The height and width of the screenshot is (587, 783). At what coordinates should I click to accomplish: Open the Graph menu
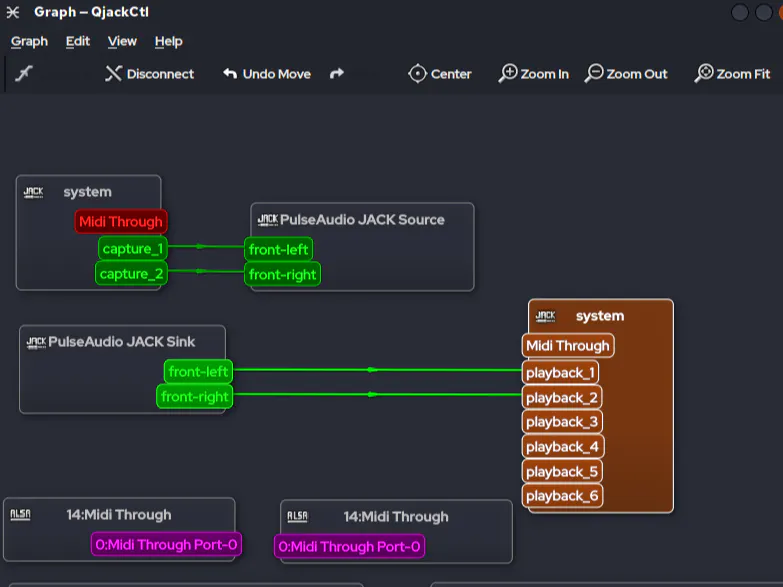click(29, 41)
